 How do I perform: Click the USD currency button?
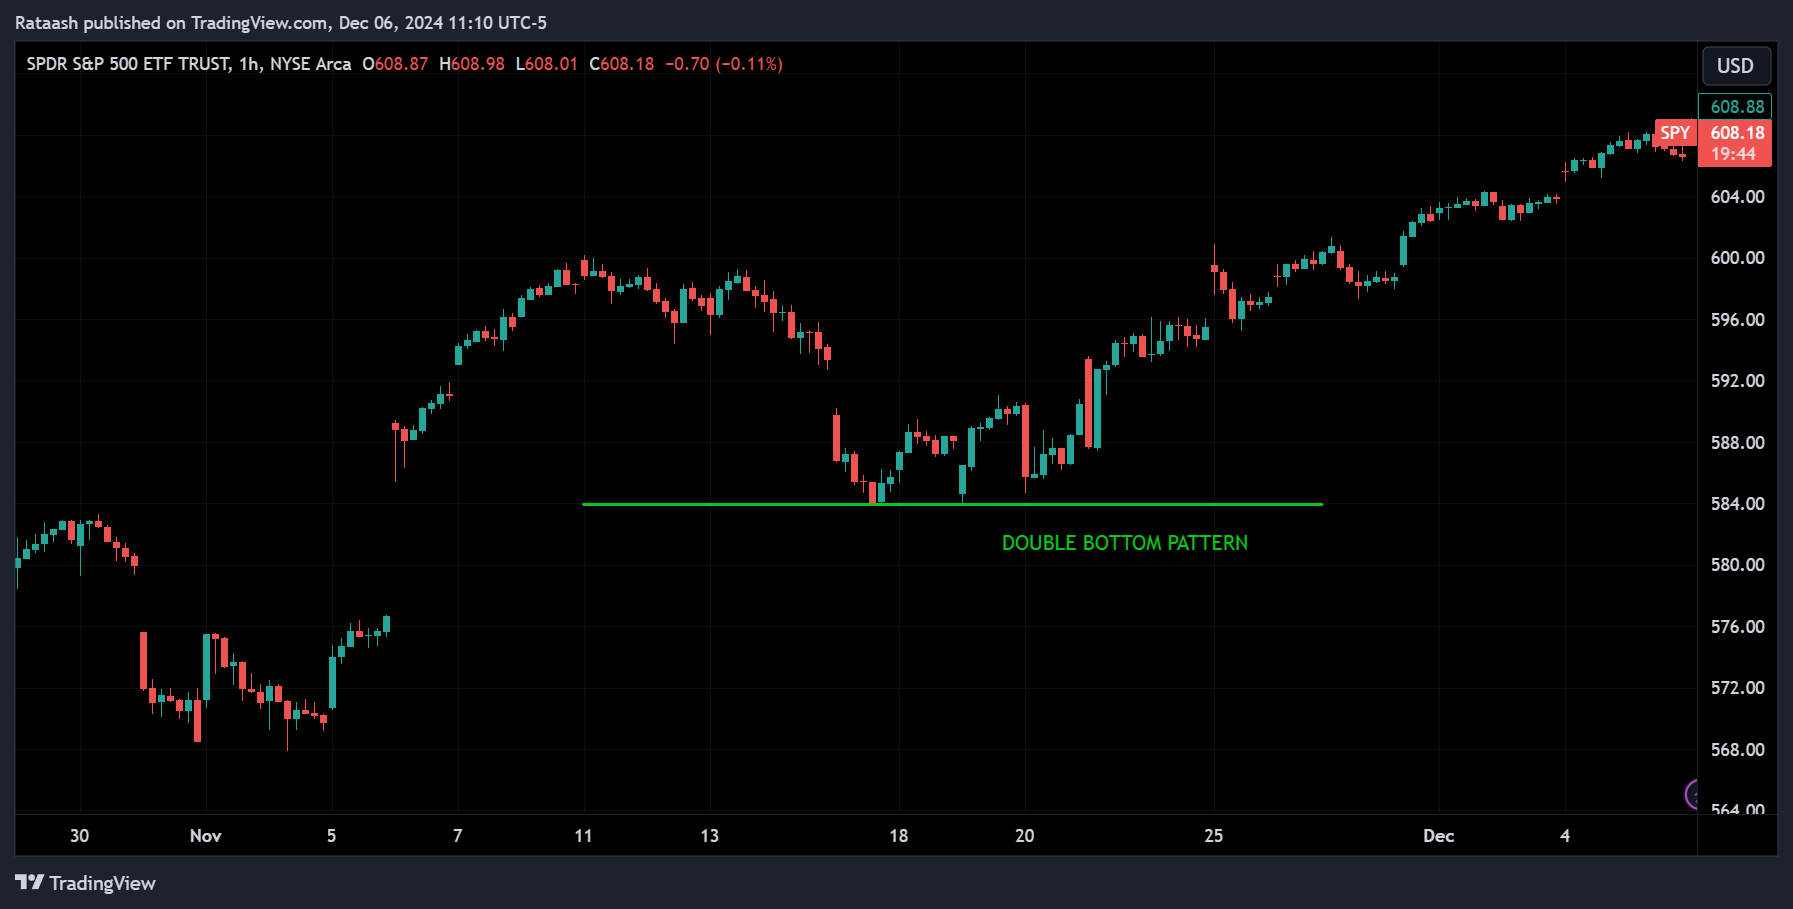click(x=1736, y=66)
